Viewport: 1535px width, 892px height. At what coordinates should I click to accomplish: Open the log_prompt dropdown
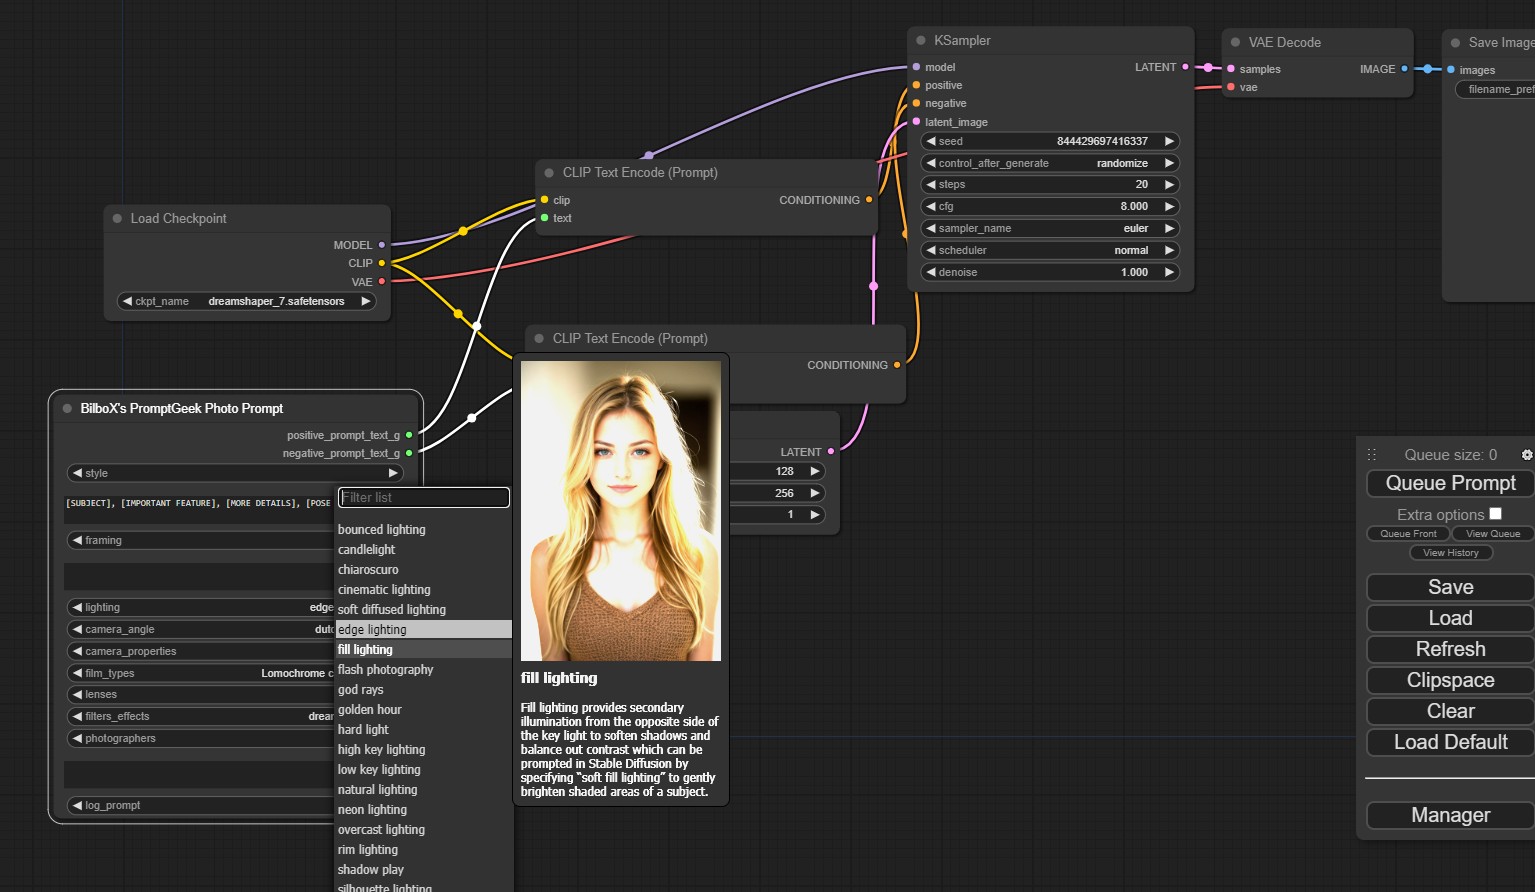click(x=200, y=805)
